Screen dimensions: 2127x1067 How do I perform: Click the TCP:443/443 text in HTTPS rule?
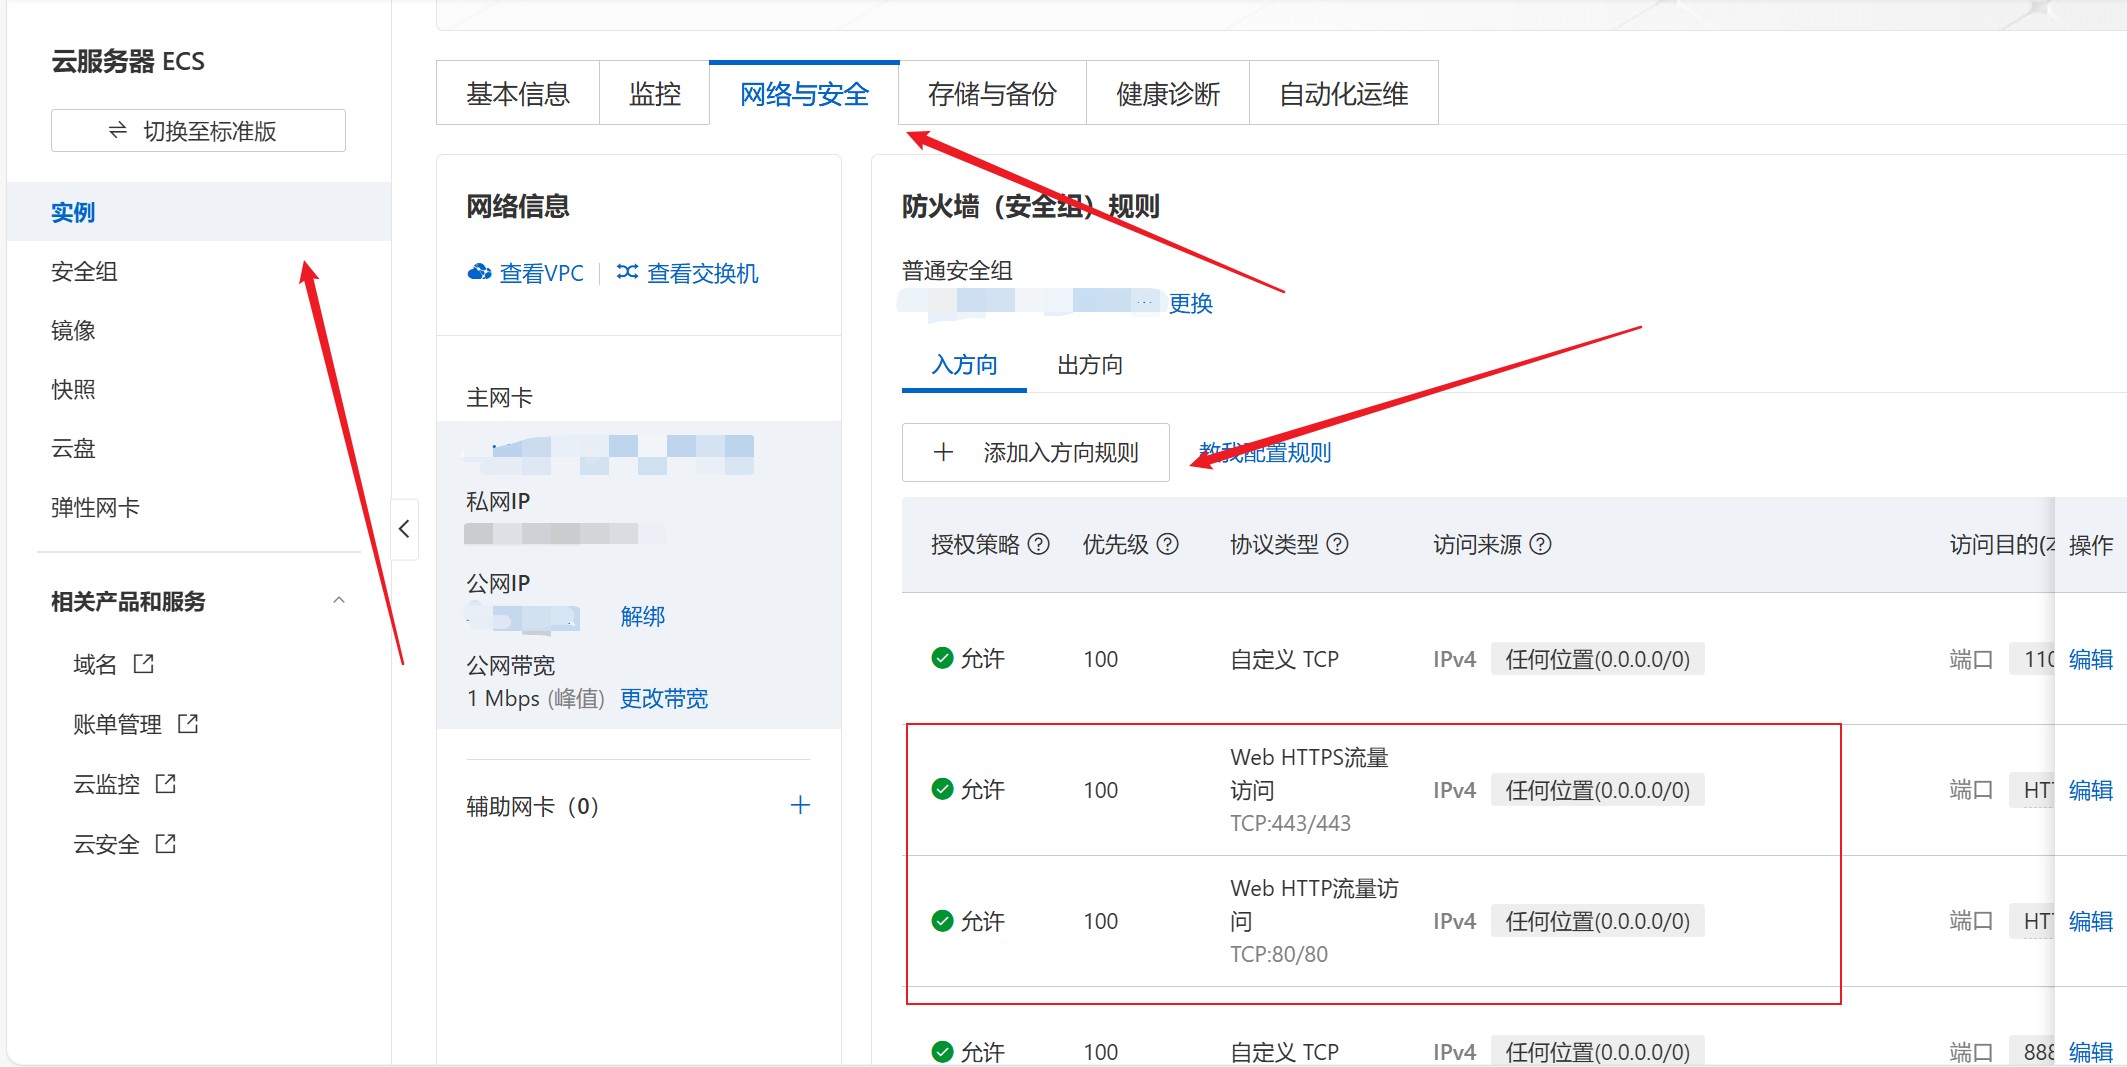pos(1290,823)
